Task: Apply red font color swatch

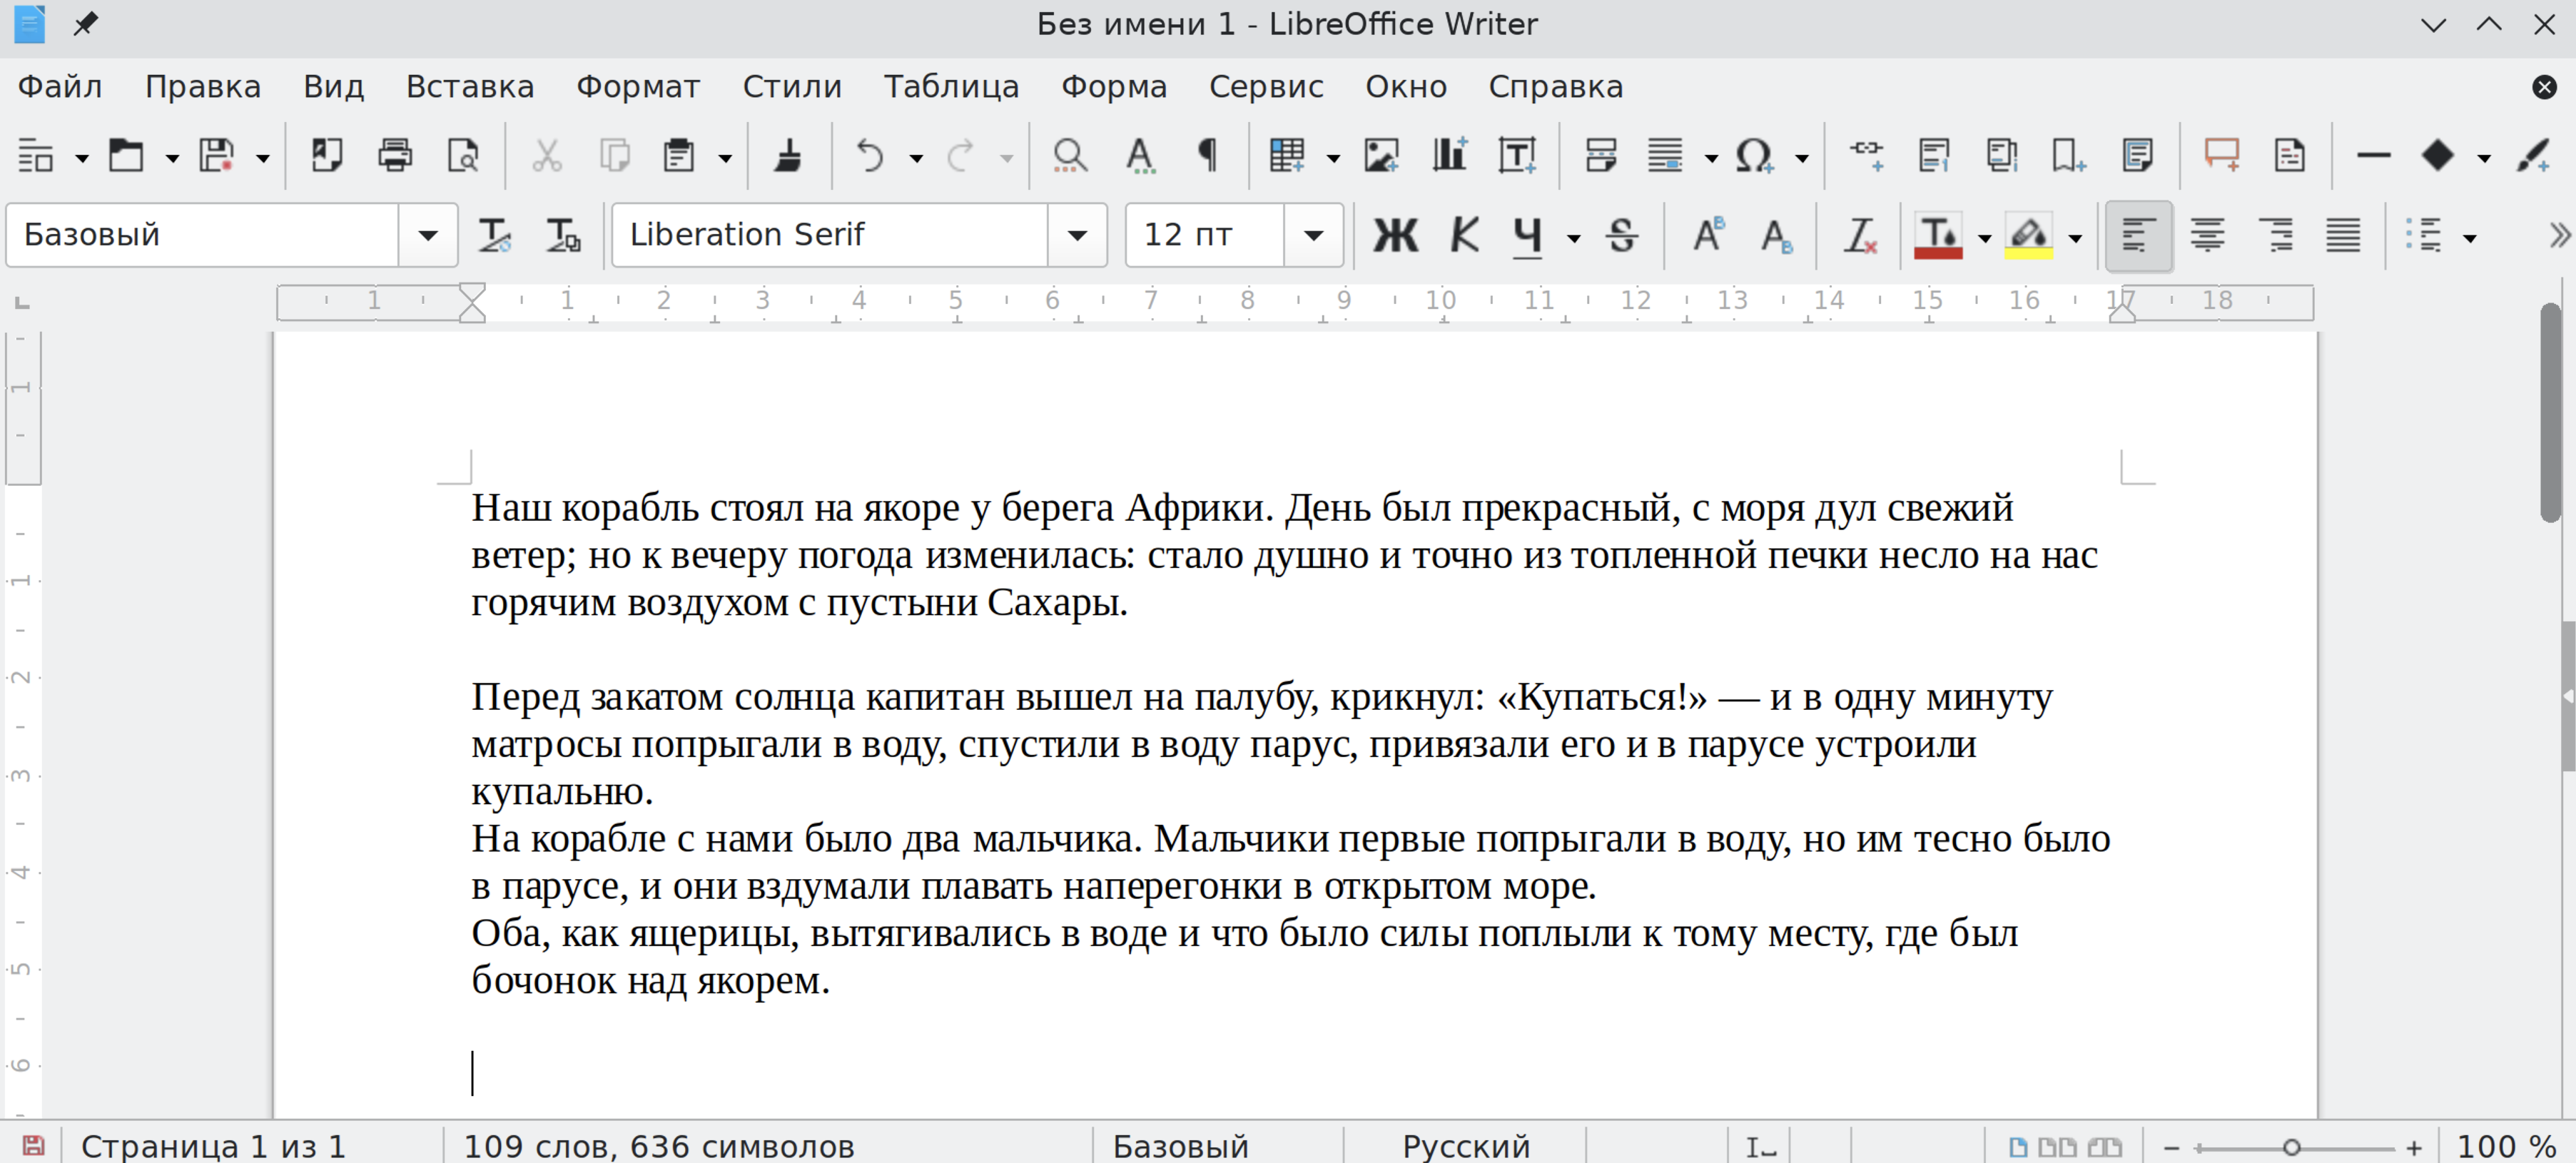Action: 1938,236
